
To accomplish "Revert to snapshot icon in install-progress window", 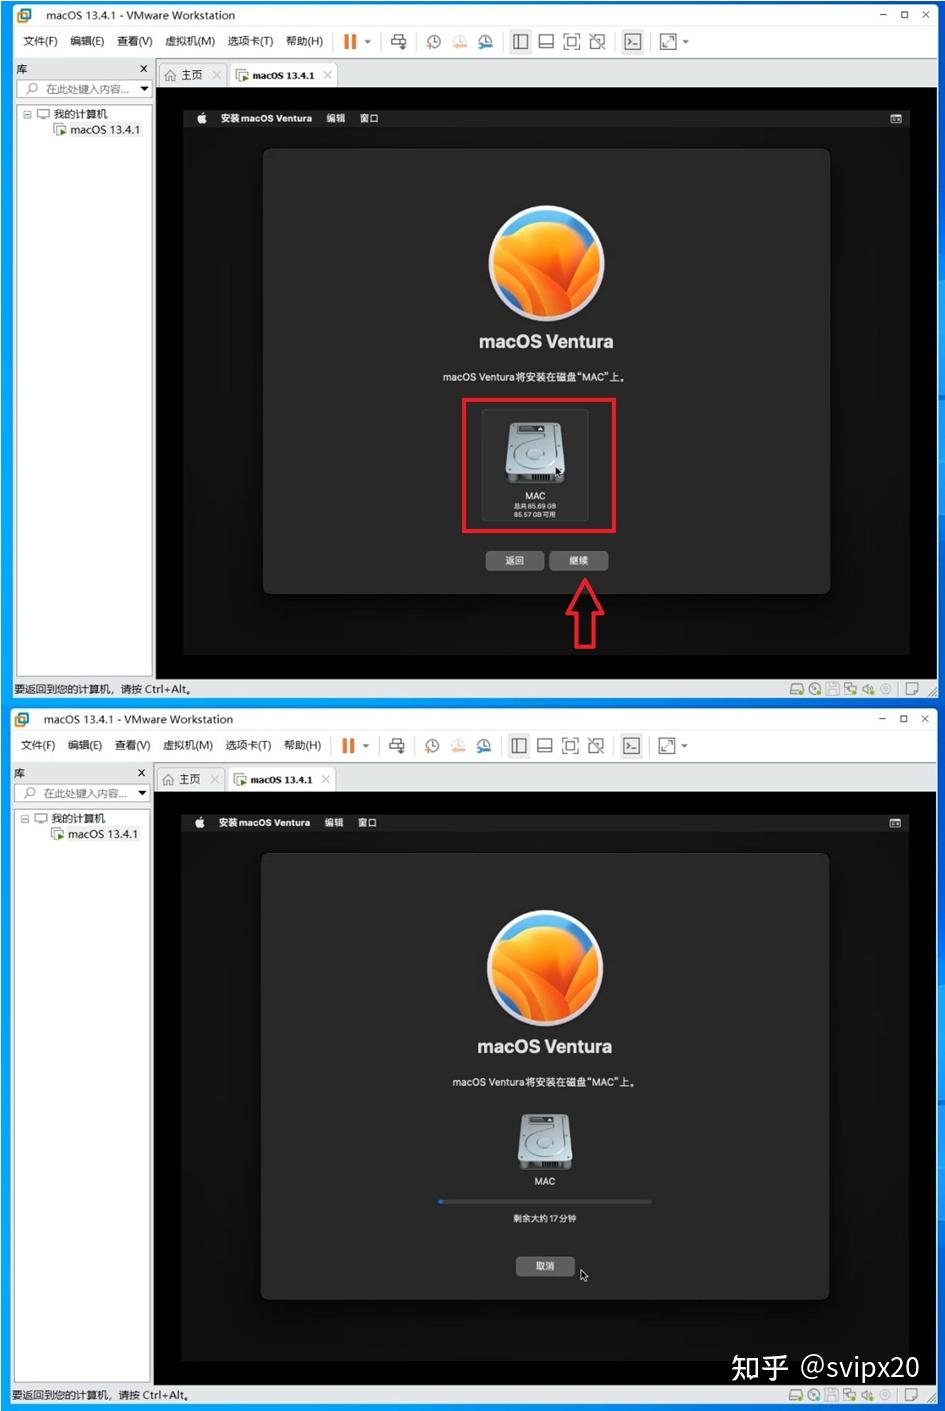I will click(458, 746).
